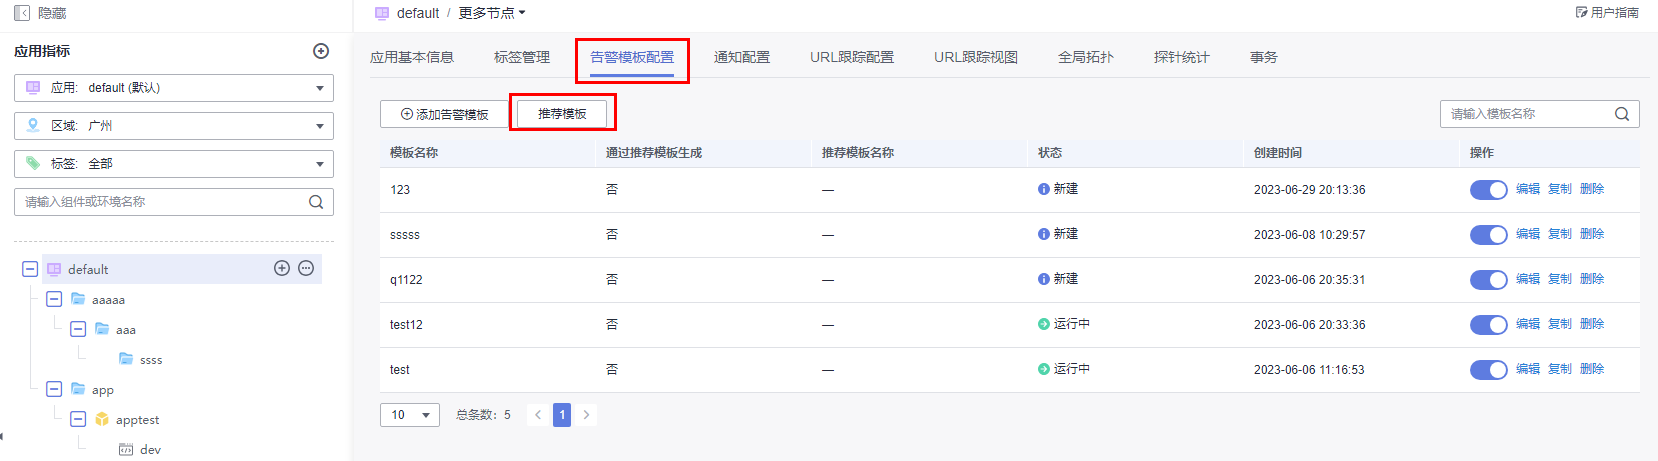The image size is (1658, 461).
Task: Go to next page arrow
Action: (586, 415)
